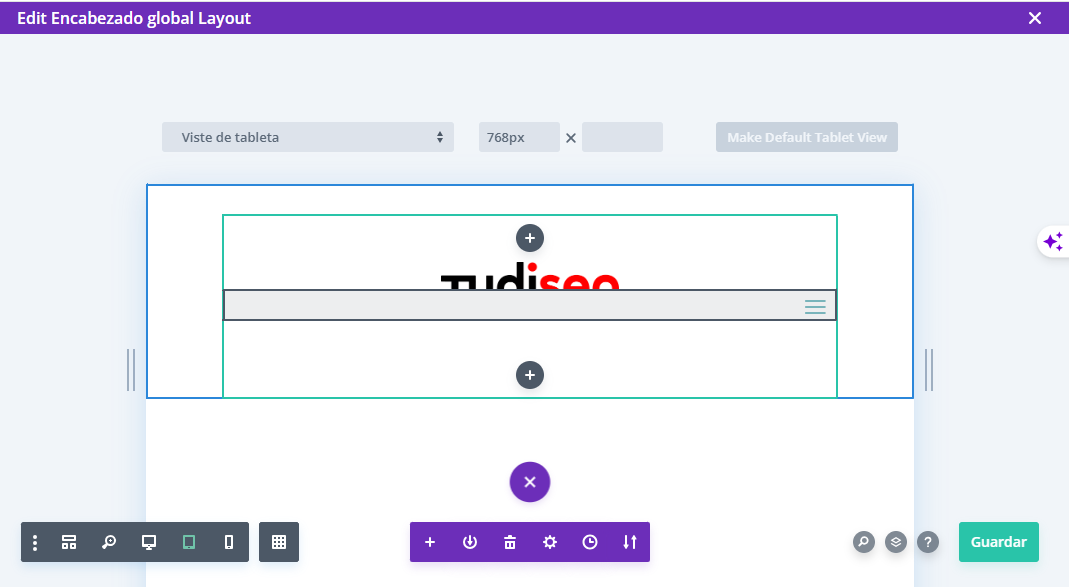Click the empty height field

pos(622,137)
